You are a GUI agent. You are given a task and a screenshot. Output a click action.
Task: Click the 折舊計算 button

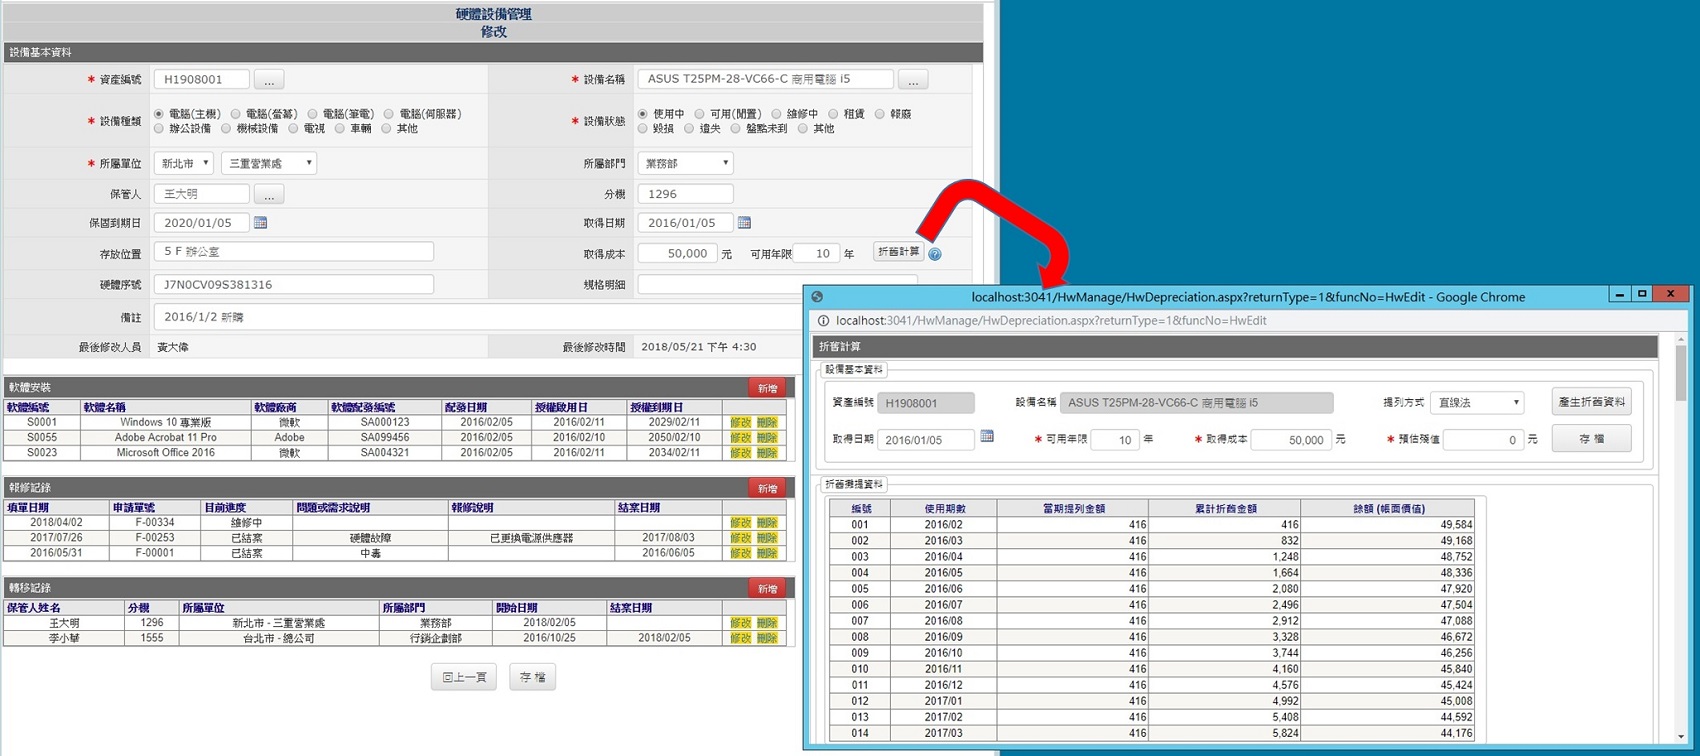pos(898,252)
